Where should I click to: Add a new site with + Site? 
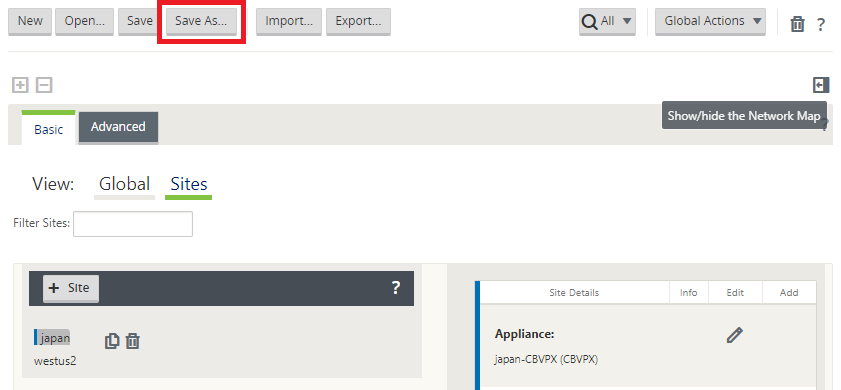(71, 288)
